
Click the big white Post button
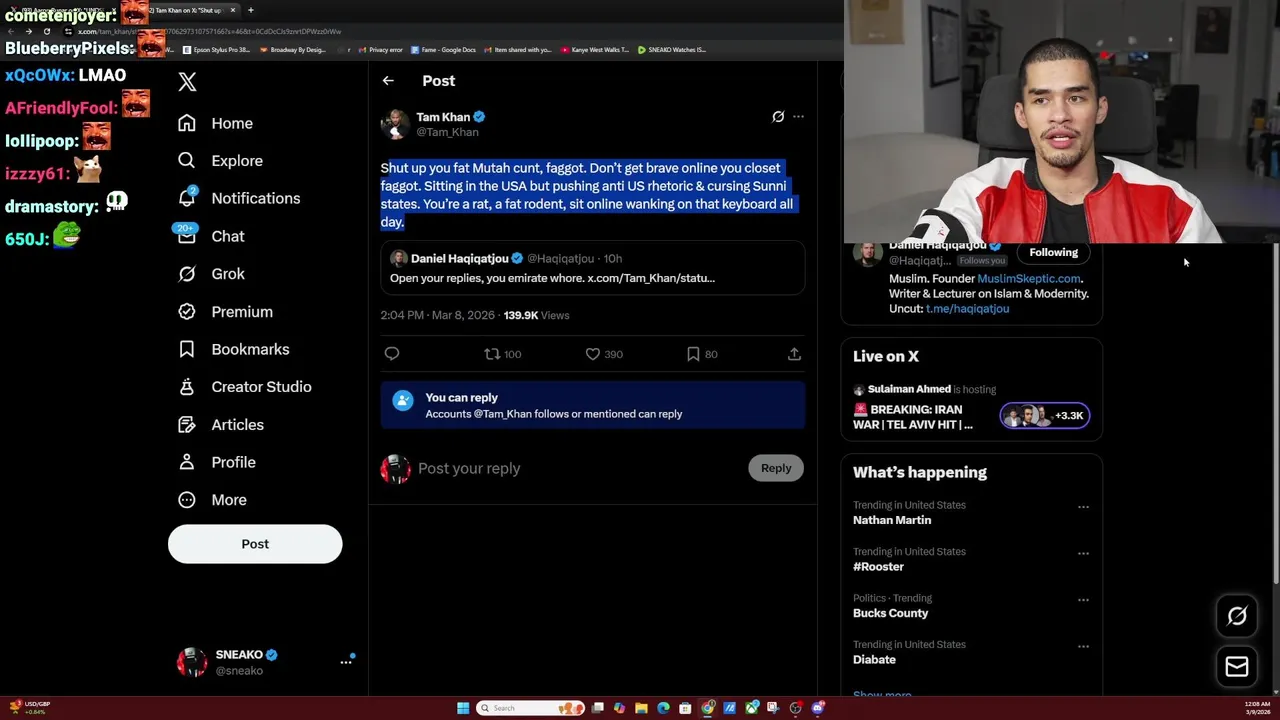pos(255,544)
